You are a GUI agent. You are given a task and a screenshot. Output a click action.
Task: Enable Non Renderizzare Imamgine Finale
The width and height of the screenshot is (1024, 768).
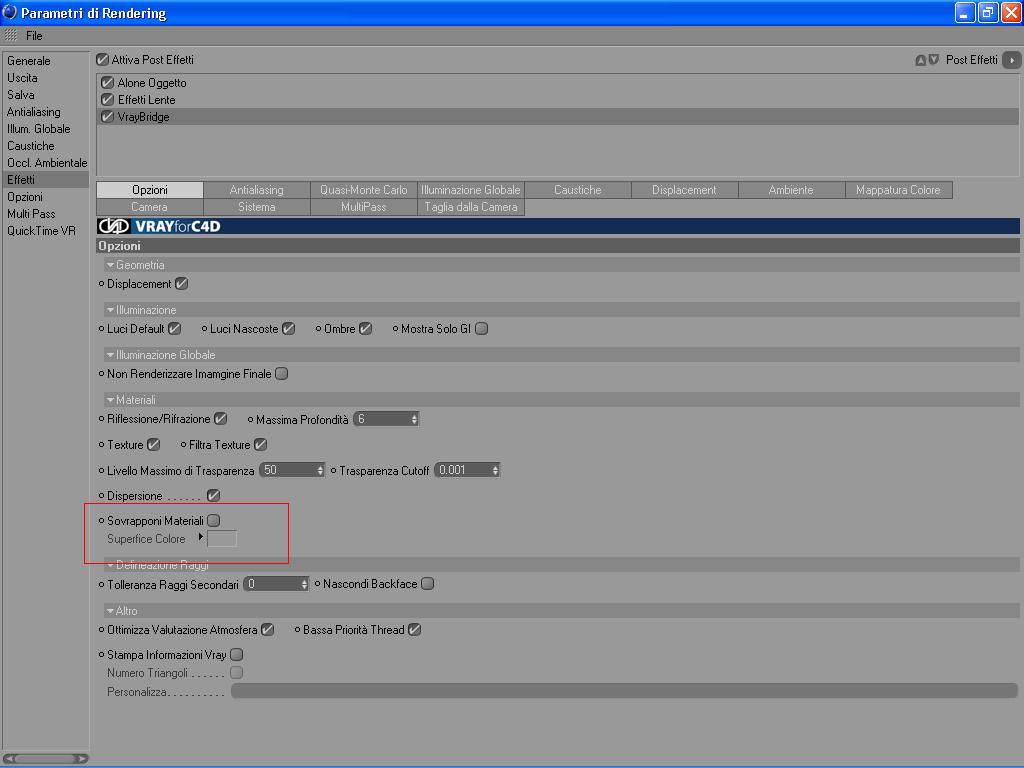point(281,374)
